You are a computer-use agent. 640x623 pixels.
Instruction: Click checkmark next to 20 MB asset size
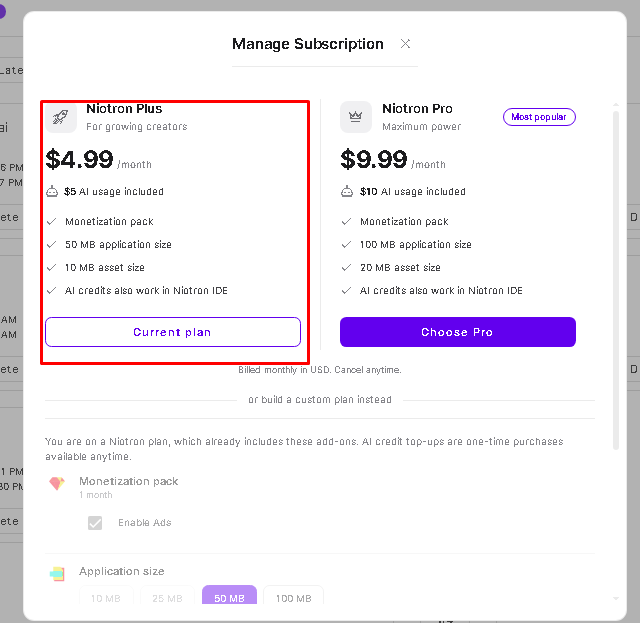pyautogui.click(x=347, y=267)
